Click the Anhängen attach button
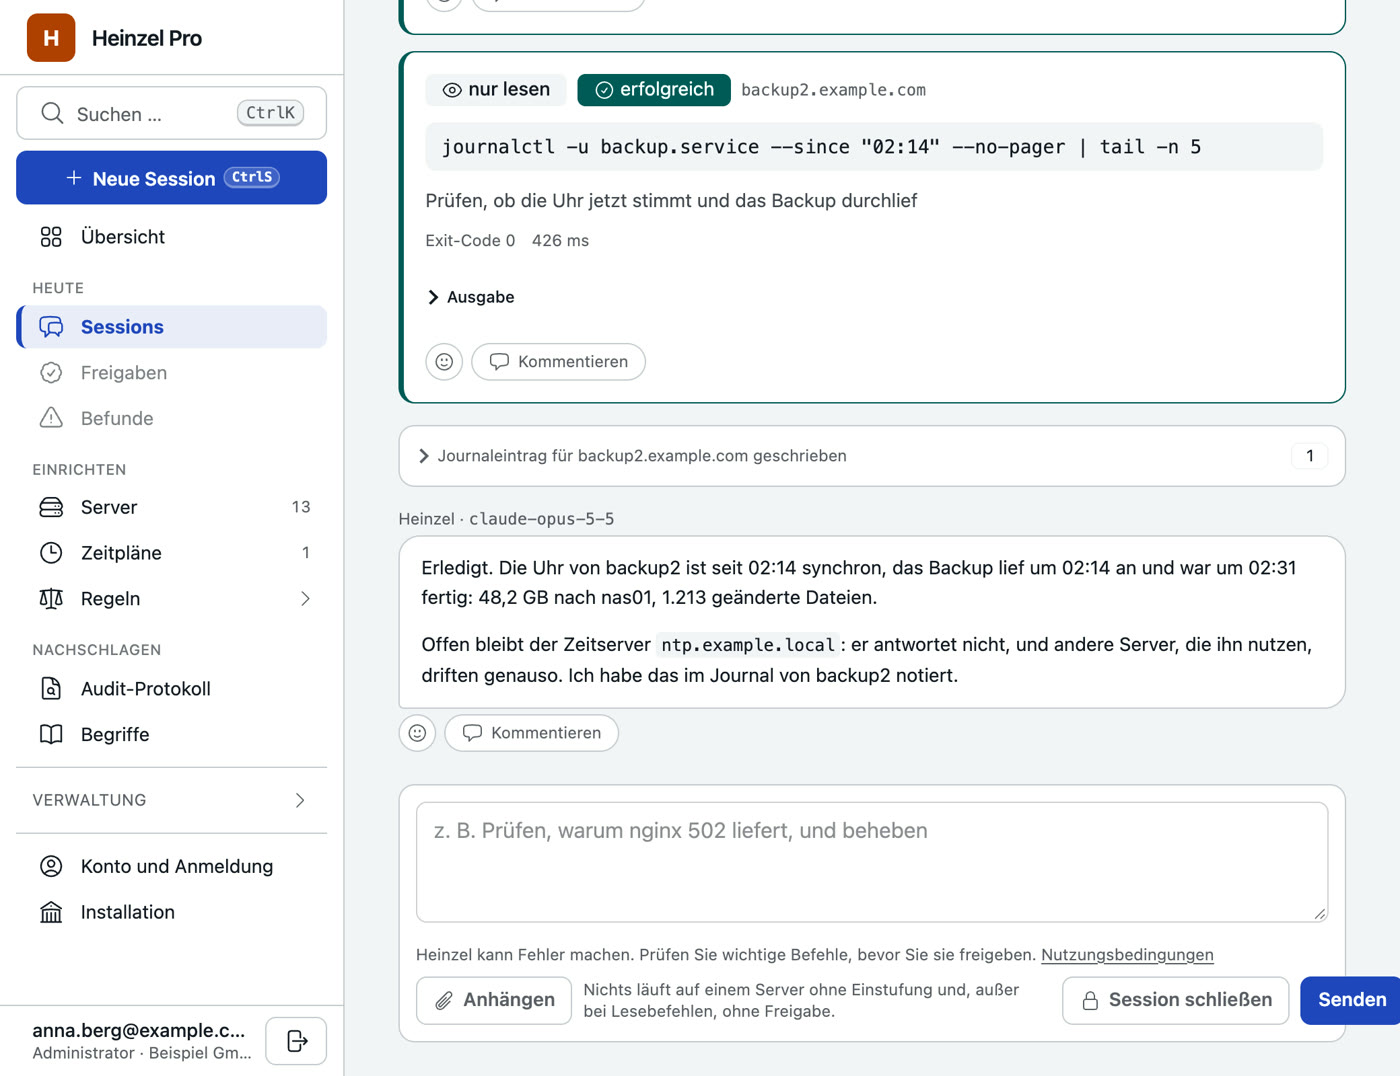1400x1076 pixels. (494, 1001)
